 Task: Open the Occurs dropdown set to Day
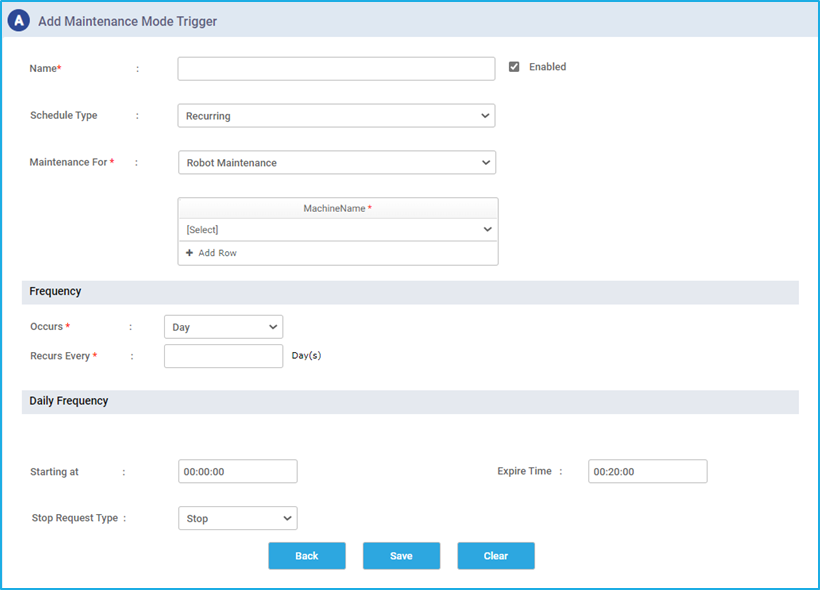[223, 327]
